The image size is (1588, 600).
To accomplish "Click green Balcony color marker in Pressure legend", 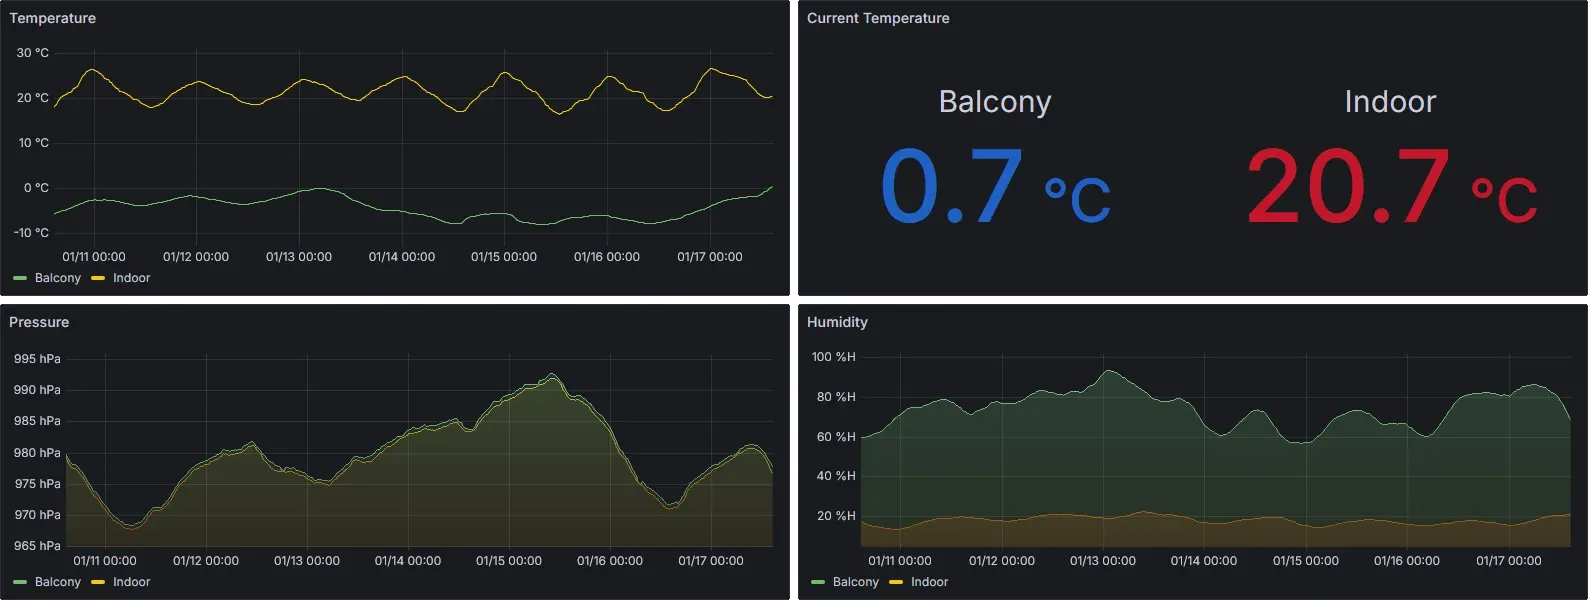I will click(20, 582).
